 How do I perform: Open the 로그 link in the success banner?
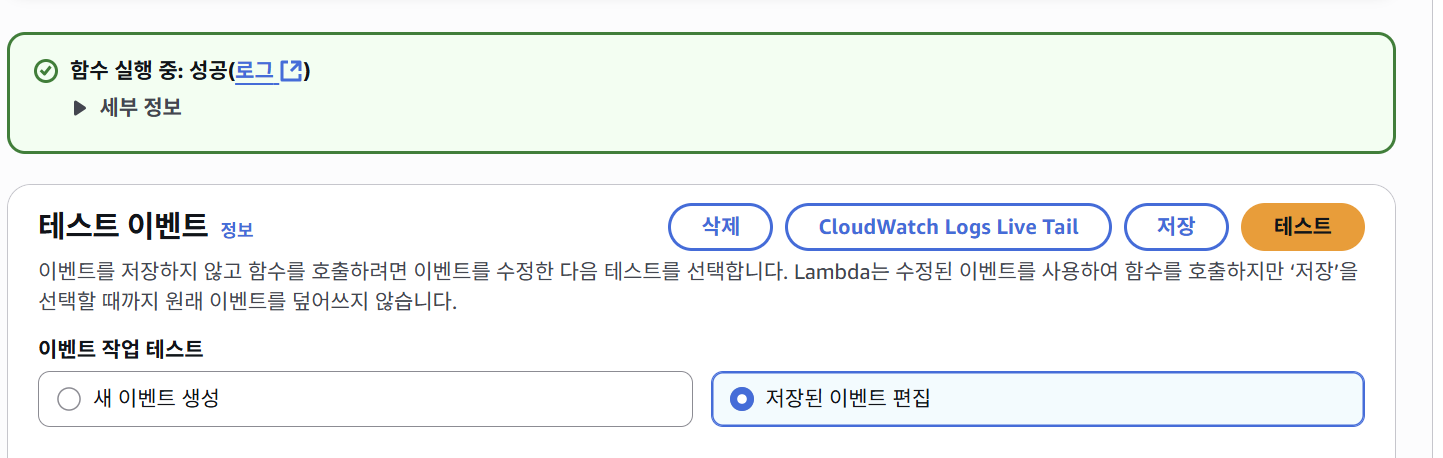point(254,71)
